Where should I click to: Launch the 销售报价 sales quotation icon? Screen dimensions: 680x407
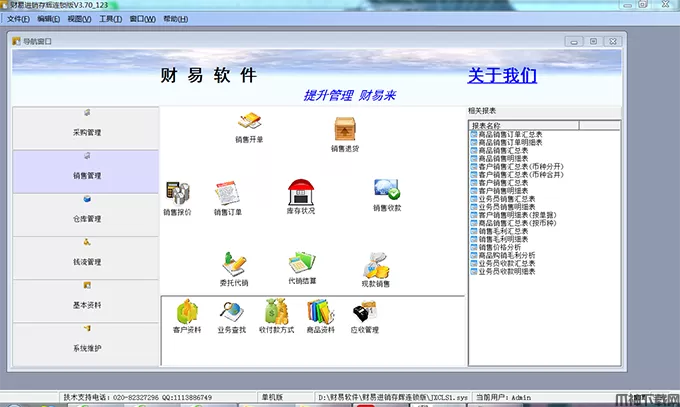tap(177, 198)
